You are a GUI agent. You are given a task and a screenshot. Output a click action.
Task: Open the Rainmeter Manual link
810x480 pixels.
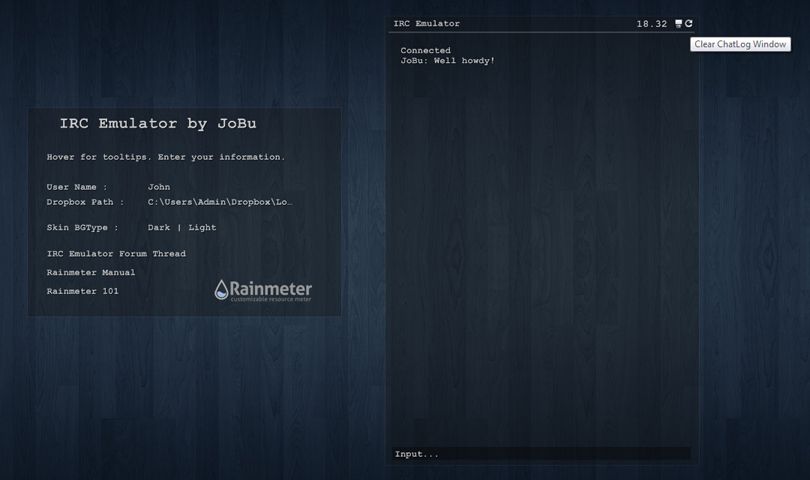coord(91,273)
